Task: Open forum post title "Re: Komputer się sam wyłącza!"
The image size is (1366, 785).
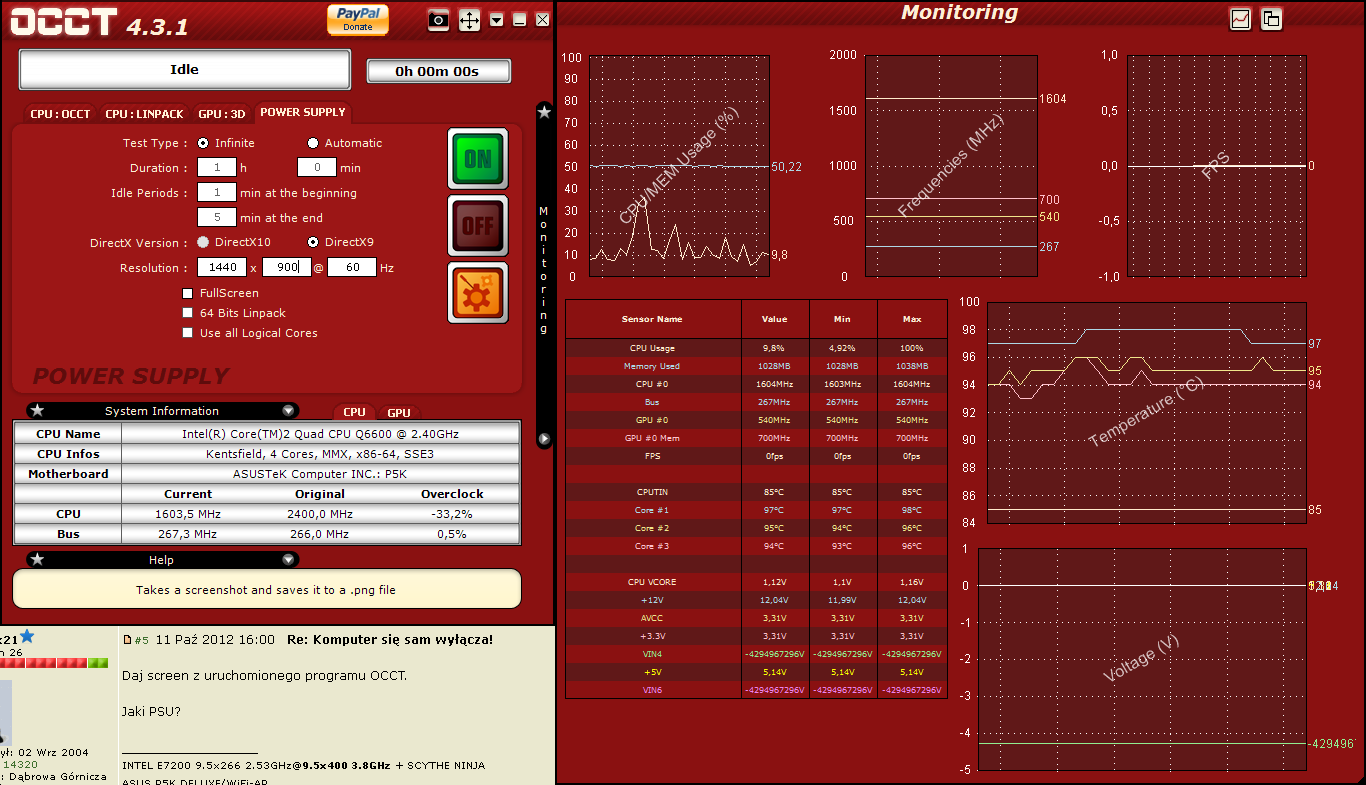Action: (x=390, y=640)
